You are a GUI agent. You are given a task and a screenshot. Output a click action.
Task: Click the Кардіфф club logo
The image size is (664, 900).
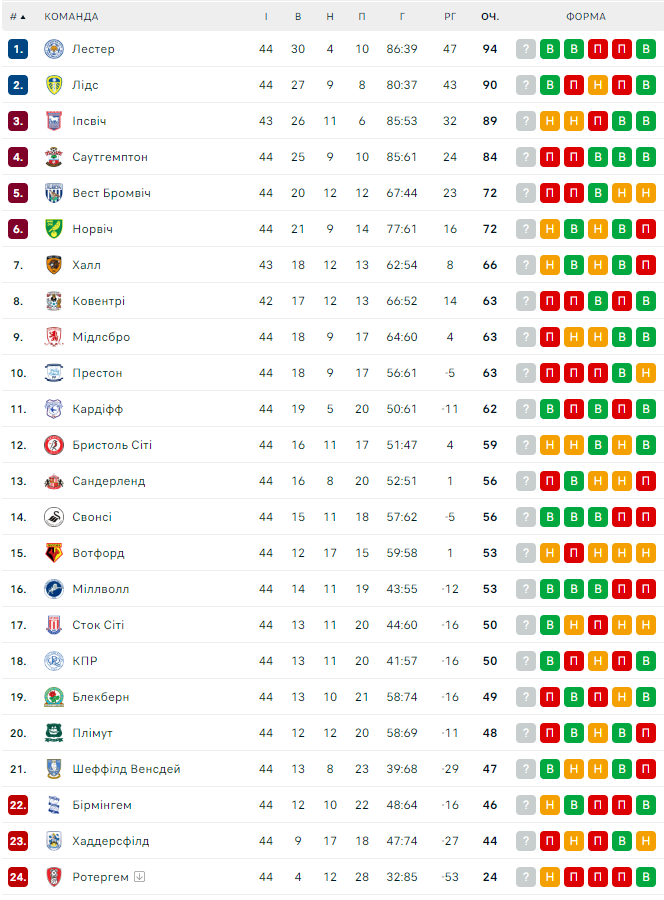54,409
